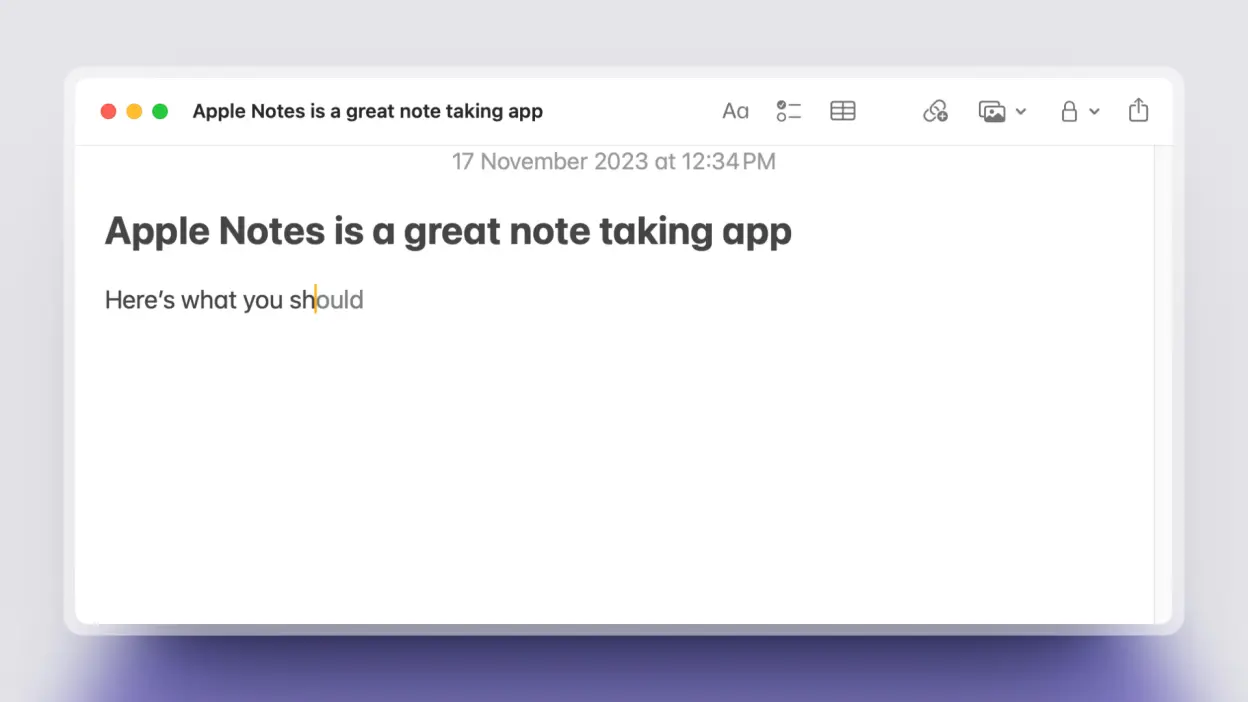Close the note window with red button
The image size is (1248, 702).
(108, 111)
